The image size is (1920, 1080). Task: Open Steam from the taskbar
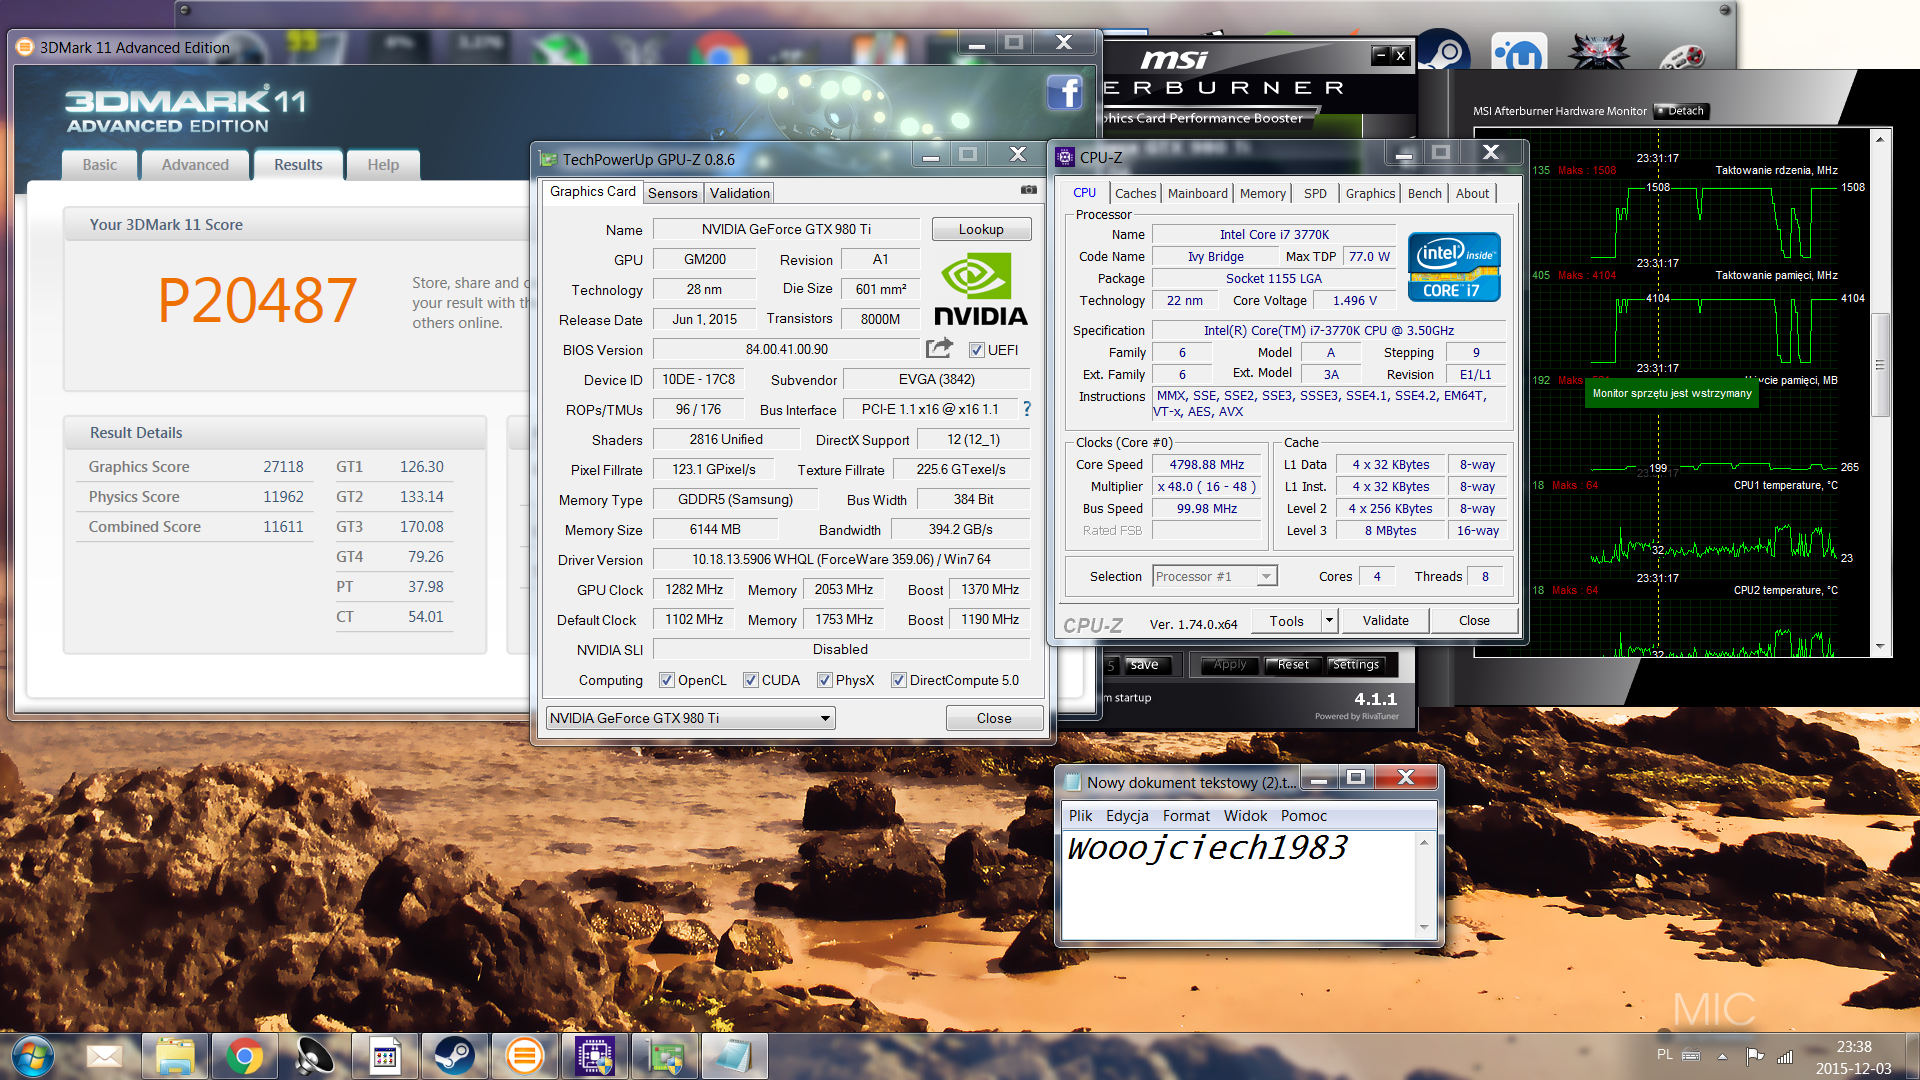(x=454, y=1056)
